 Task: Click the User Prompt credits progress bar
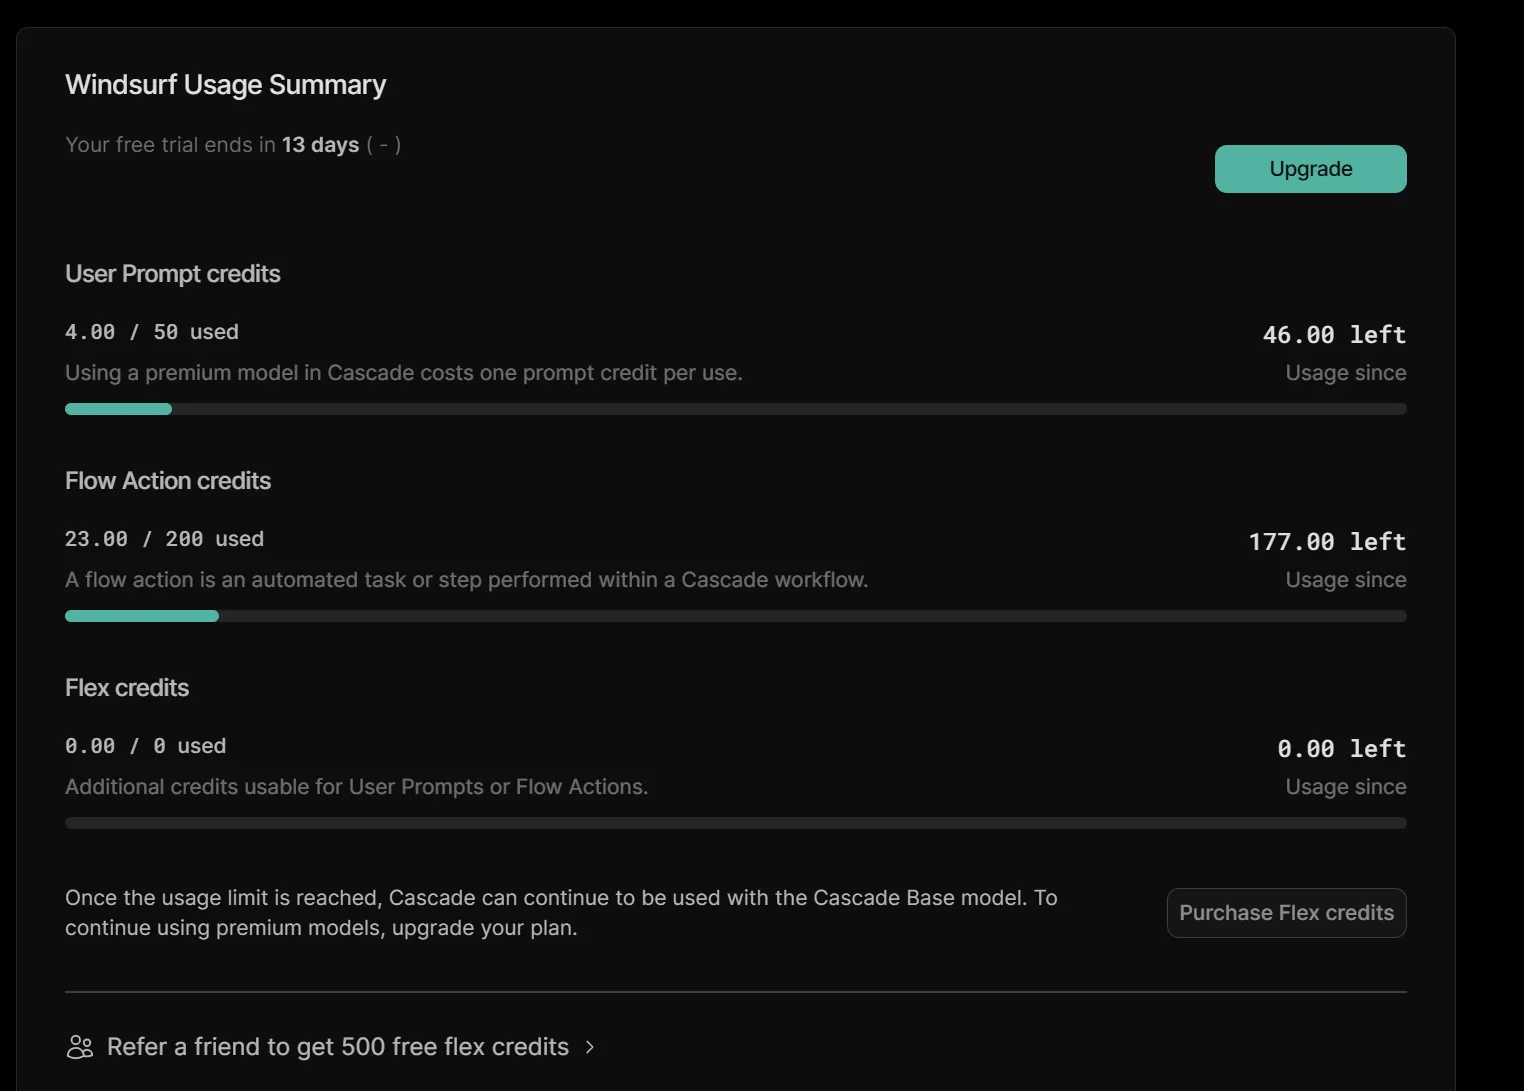pyautogui.click(x=735, y=409)
